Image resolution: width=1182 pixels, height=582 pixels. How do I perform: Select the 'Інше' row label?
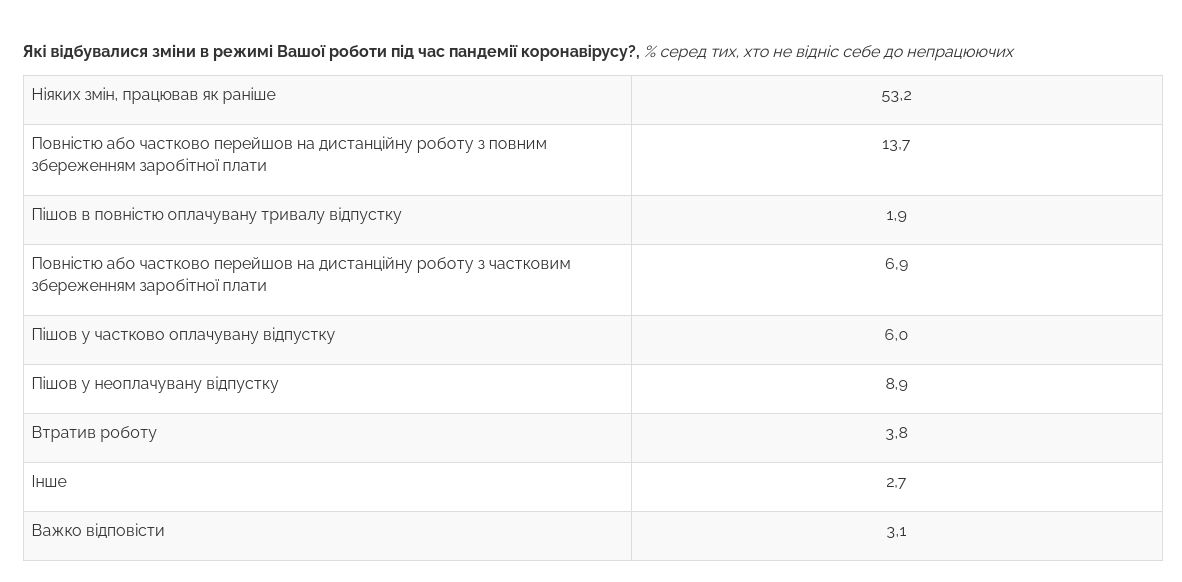pos(50,482)
